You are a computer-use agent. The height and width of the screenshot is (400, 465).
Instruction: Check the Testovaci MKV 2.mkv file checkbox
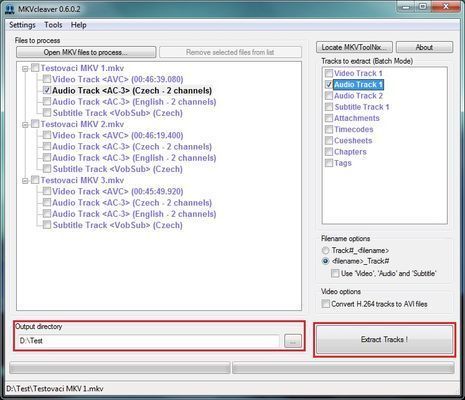pyautogui.click(x=35, y=124)
